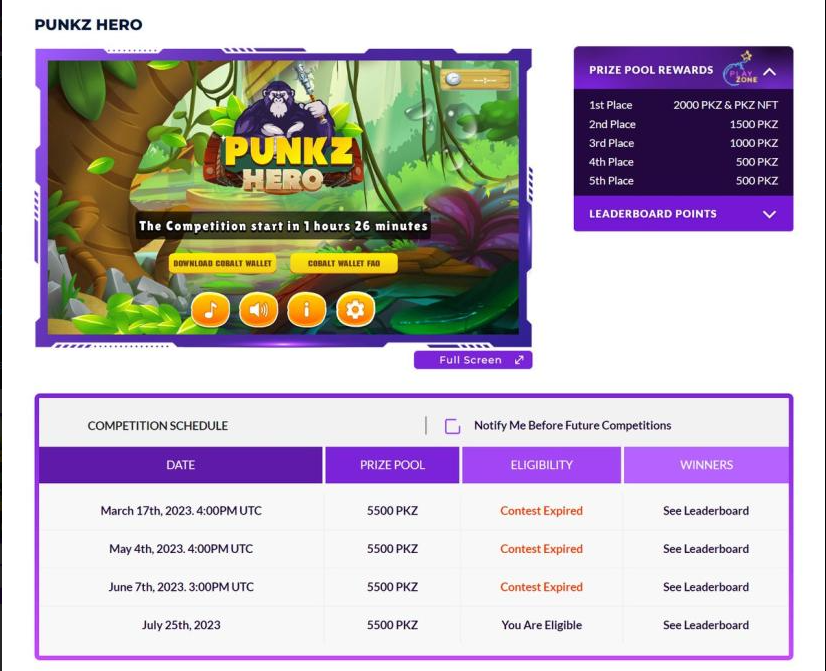
Task: Enable Notify Me Before Future Competitions checkbox
Action: (453, 426)
